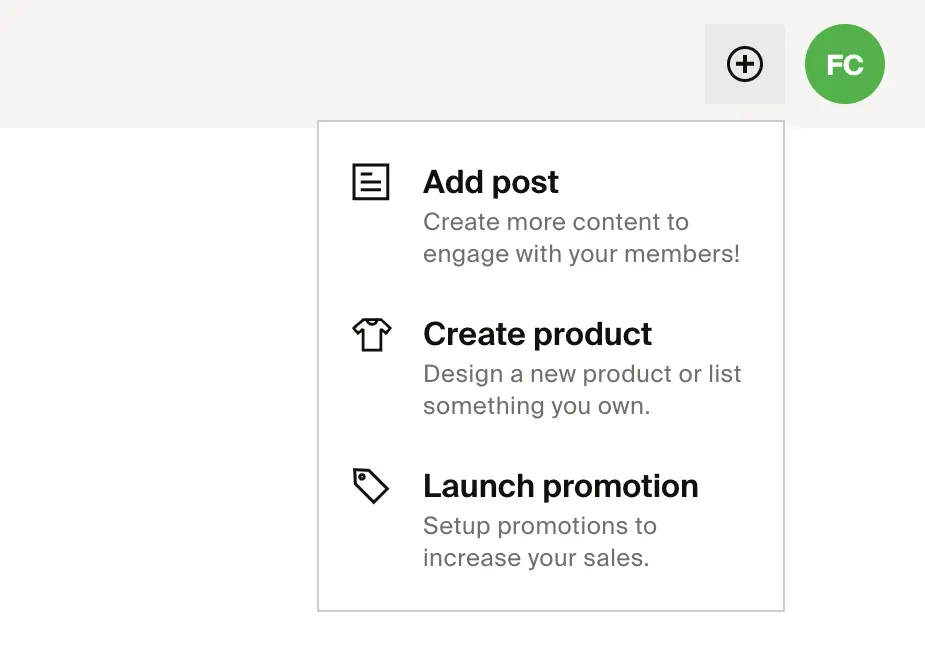925x666 pixels.
Task: Select the post document icon in the menu
Action: click(x=371, y=182)
